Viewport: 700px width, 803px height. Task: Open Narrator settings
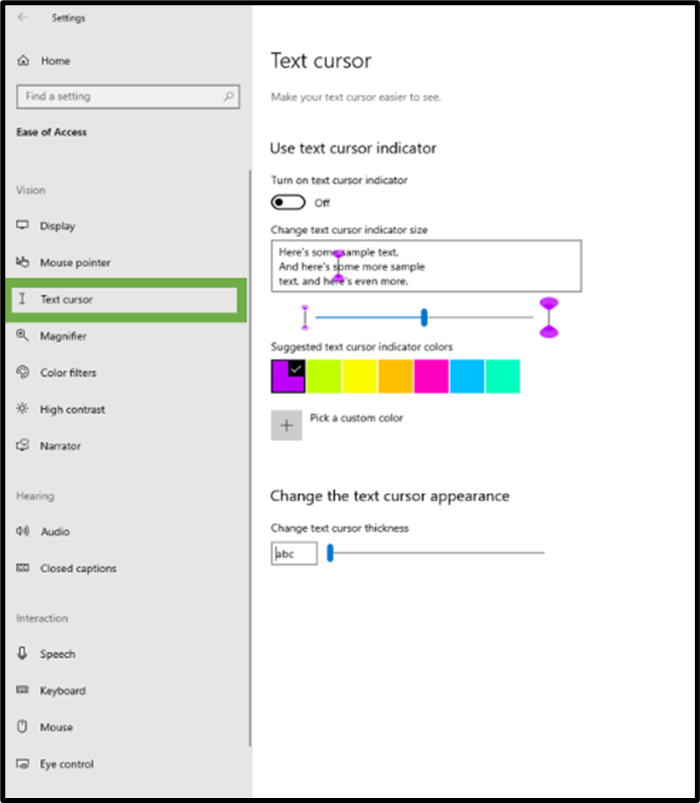[60, 446]
